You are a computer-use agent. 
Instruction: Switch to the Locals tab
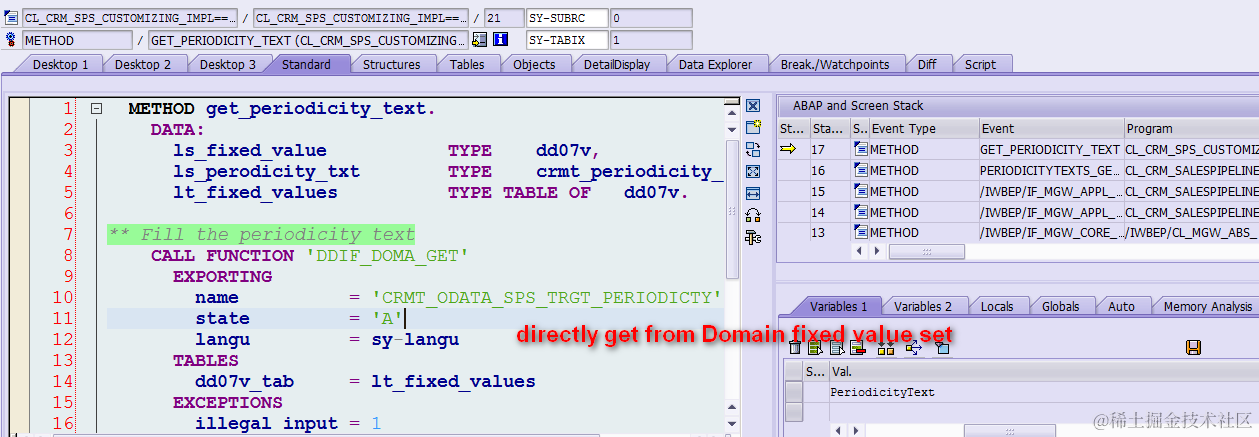pyautogui.click(x=996, y=306)
